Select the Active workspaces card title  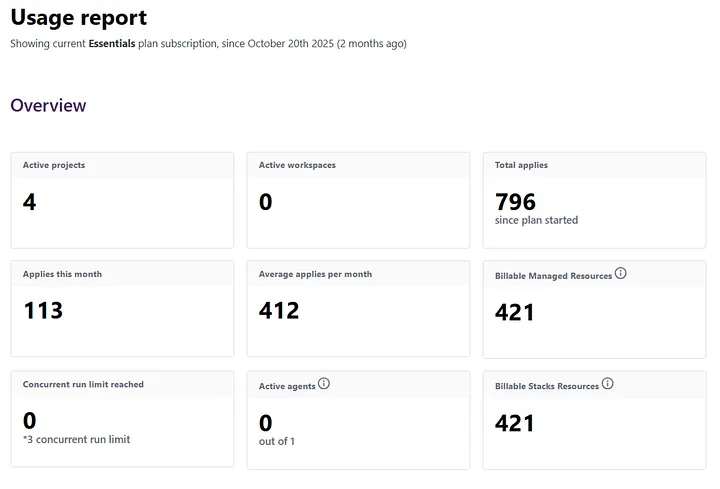click(297, 165)
